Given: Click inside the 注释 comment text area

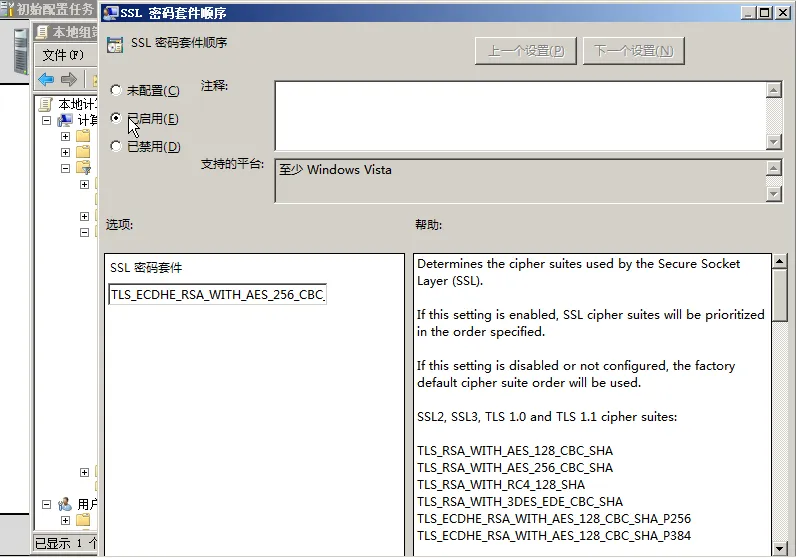Looking at the screenshot, I should click(520, 116).
